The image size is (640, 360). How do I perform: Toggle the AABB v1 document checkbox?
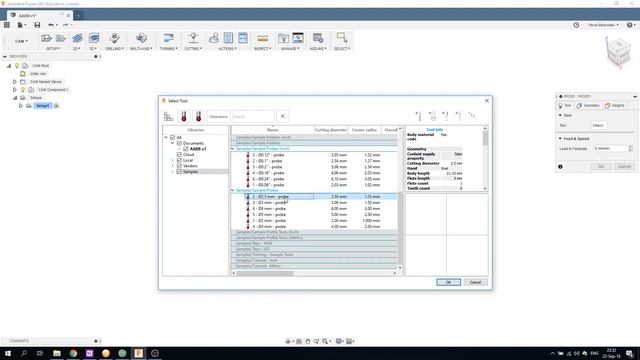pos(186,149)
